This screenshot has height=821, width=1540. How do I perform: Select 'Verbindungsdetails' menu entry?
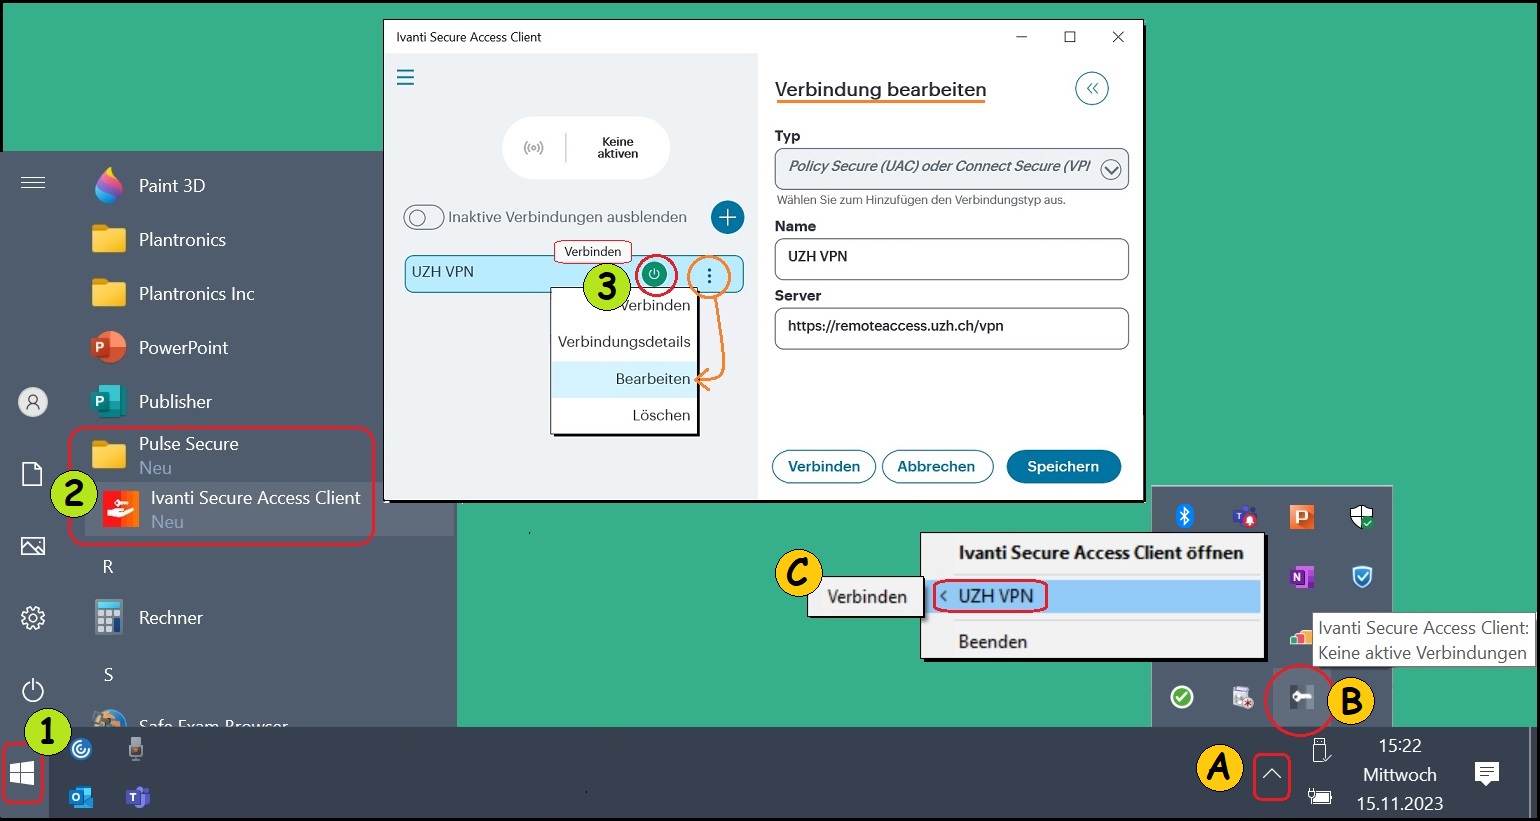coord(624,342)
